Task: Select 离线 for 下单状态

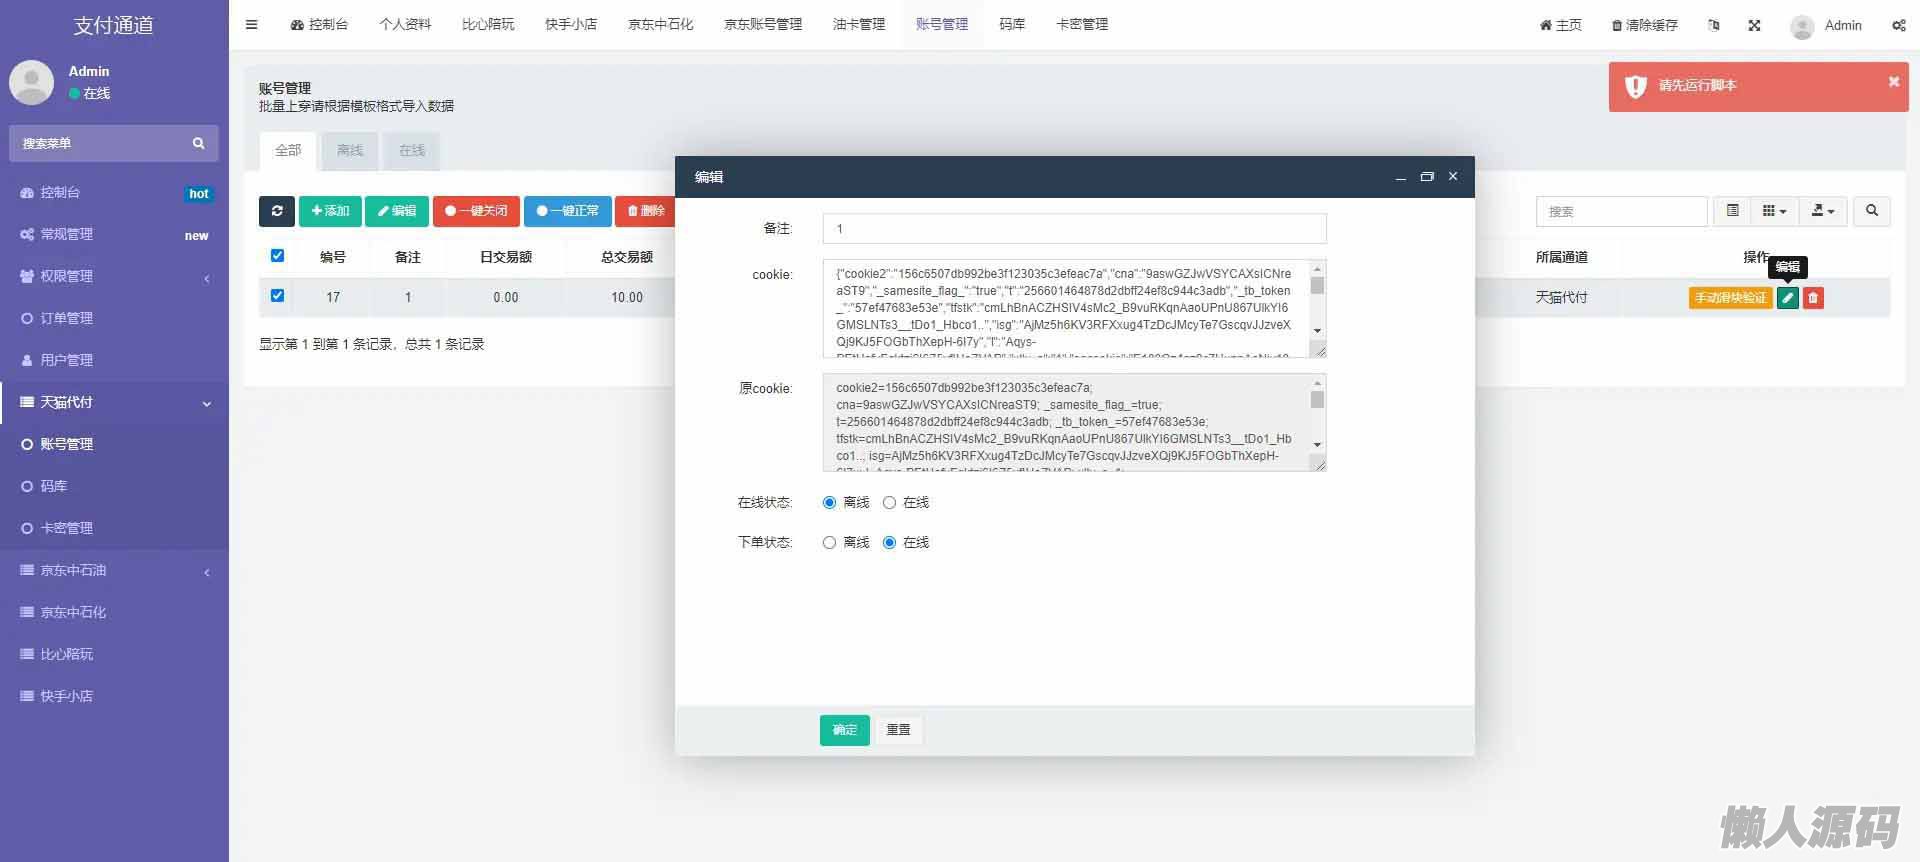Action: pos(829,543)
